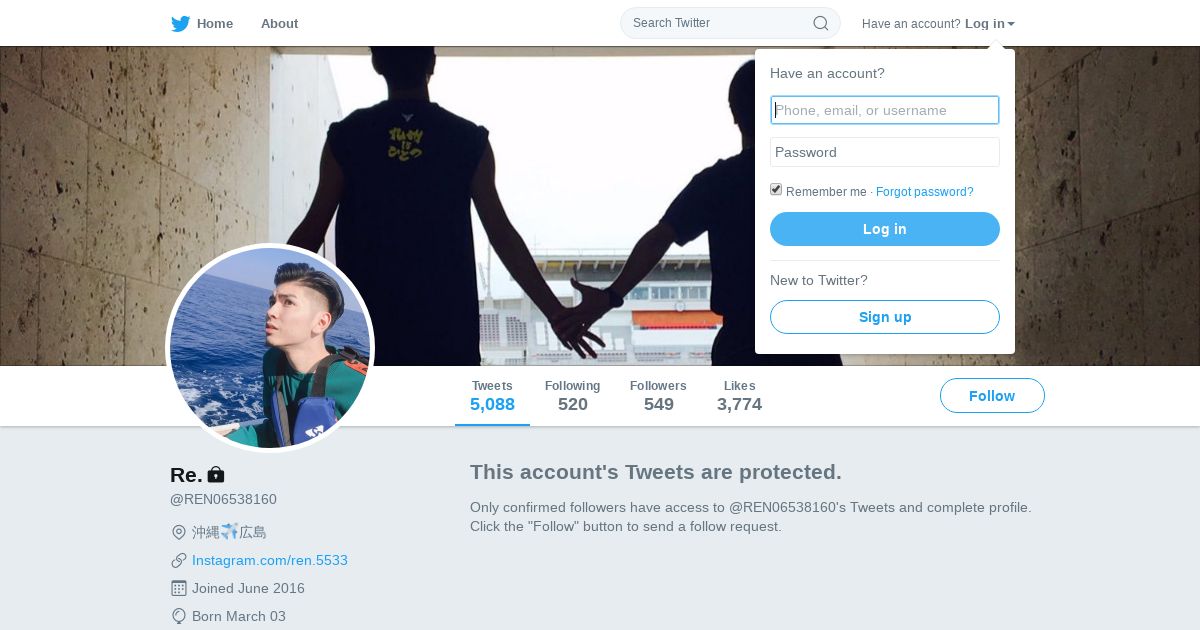Open the About menu item
The image size is (1200, 630).
pyautogui.click(x=279, y=24)
